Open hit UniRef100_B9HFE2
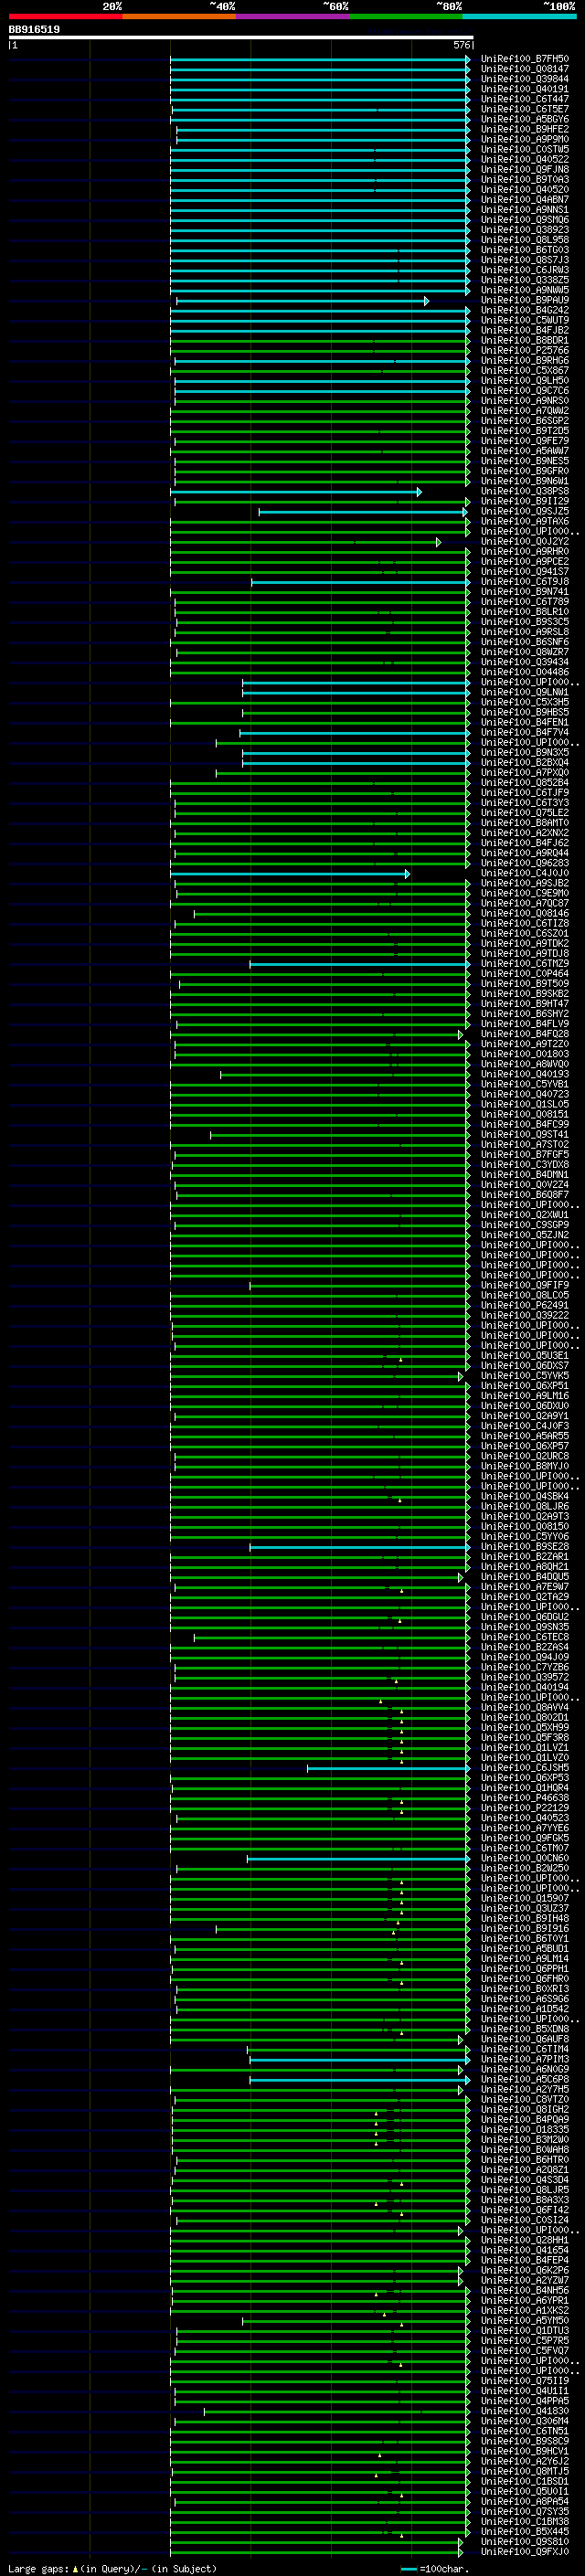 click(x=525, y=129)
